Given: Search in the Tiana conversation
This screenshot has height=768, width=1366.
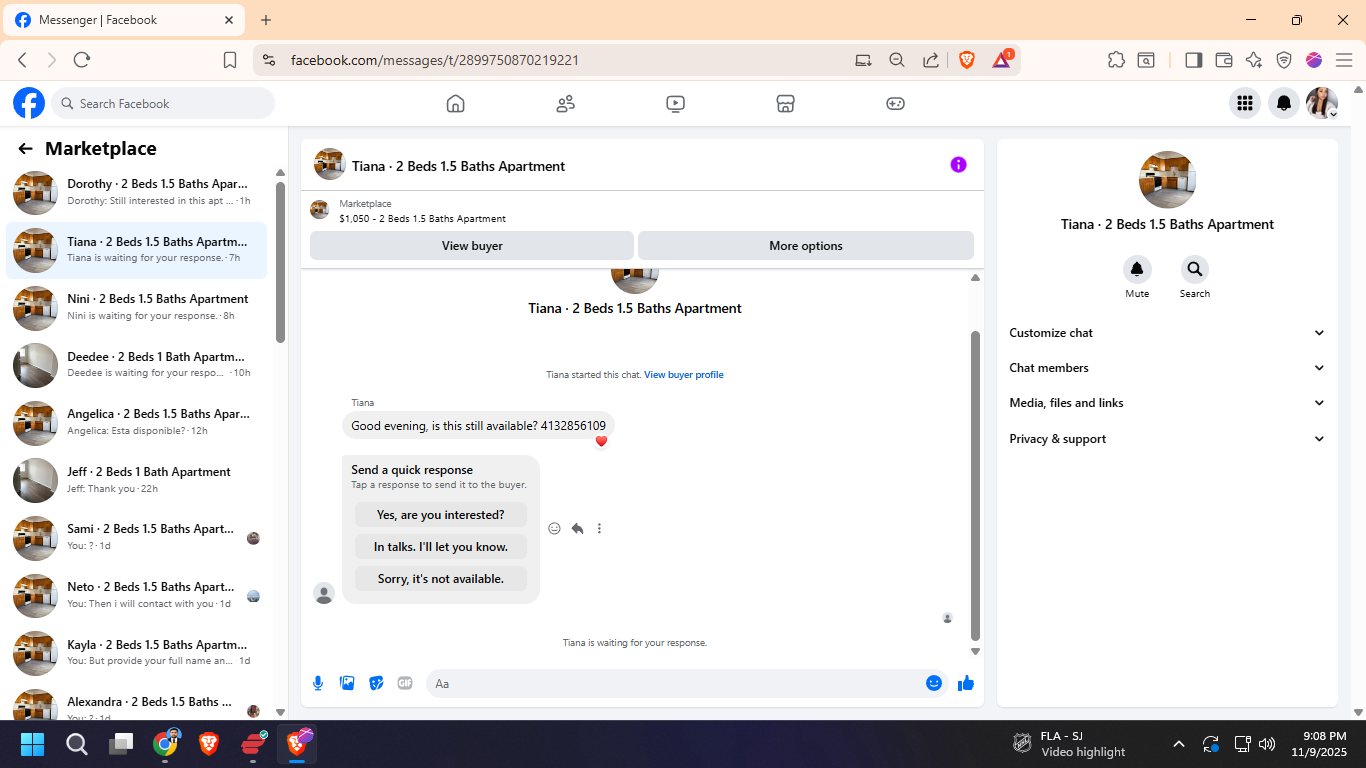Looking at the screenshot, I should pyautogui.click(x=1194, y=269).
